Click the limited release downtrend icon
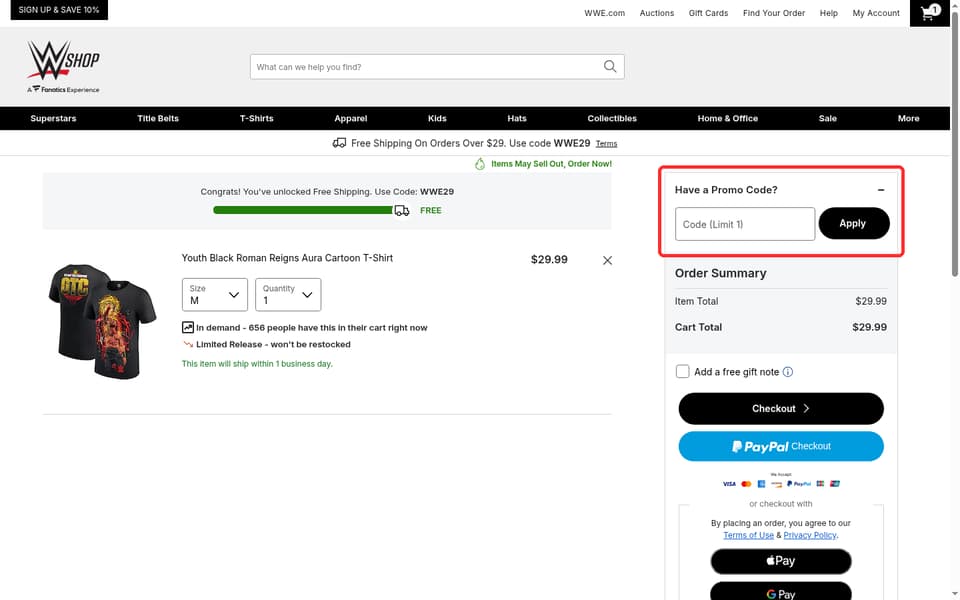960x600 pixels. pyautogui.click(x=188, y=344)
